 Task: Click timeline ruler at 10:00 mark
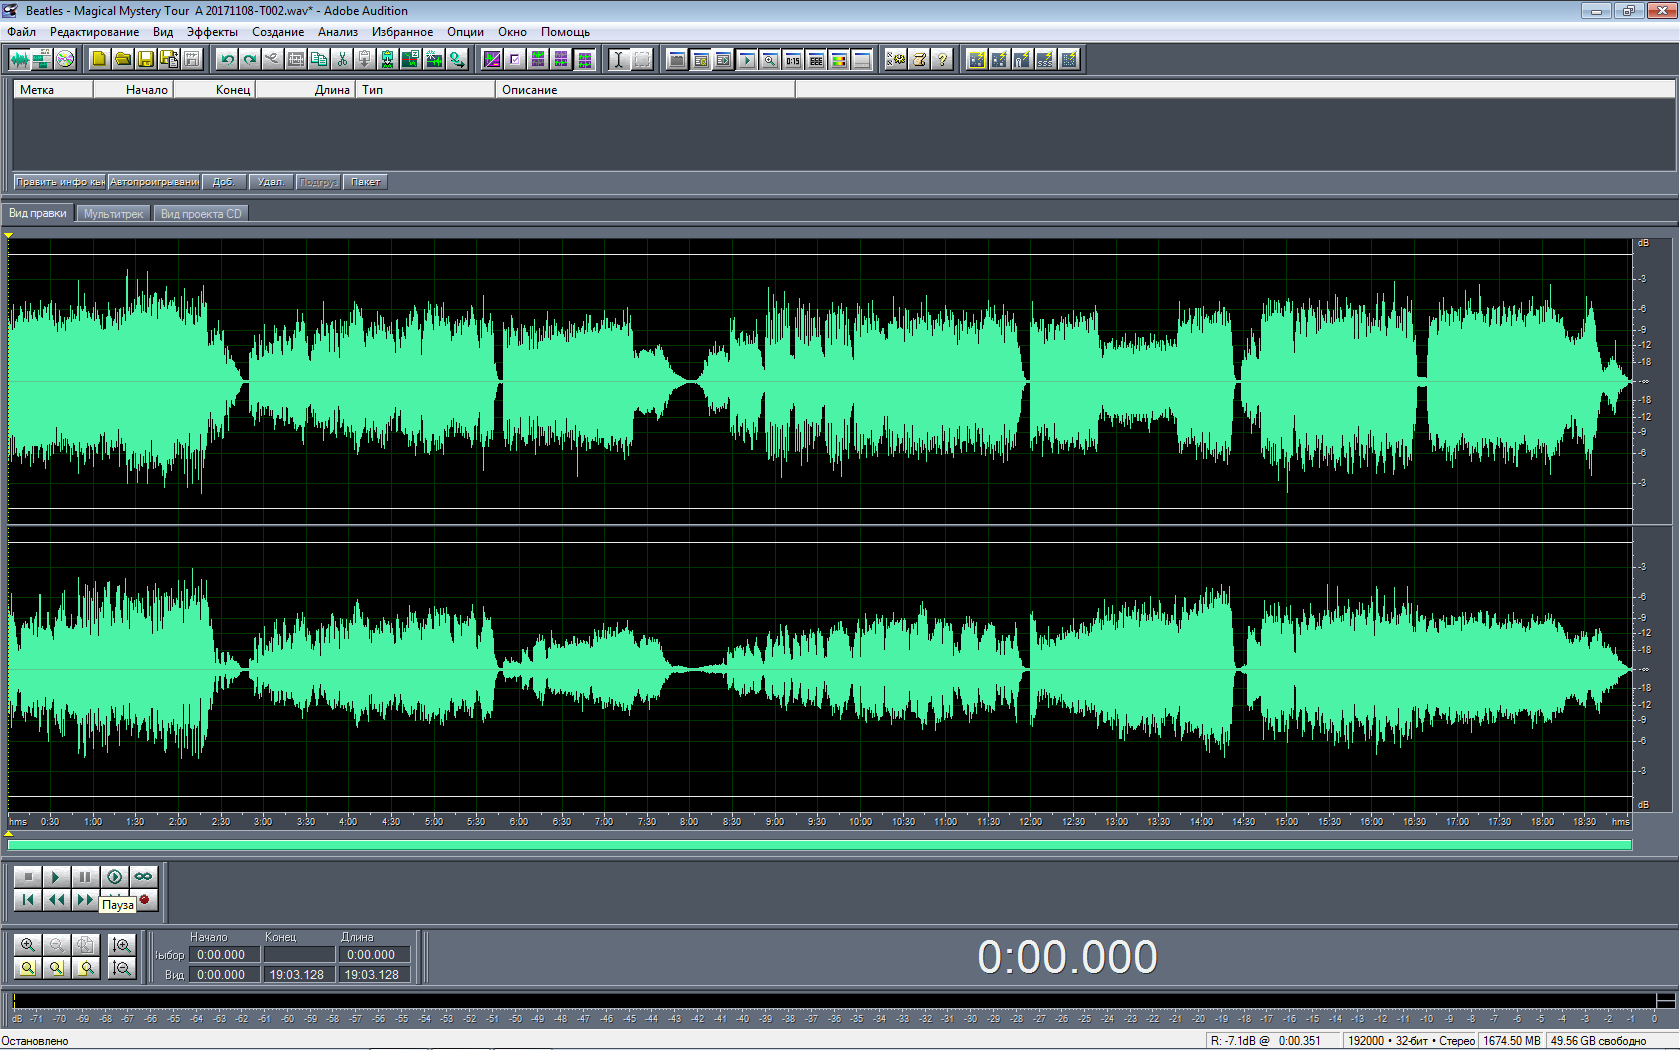click(860, 822)
